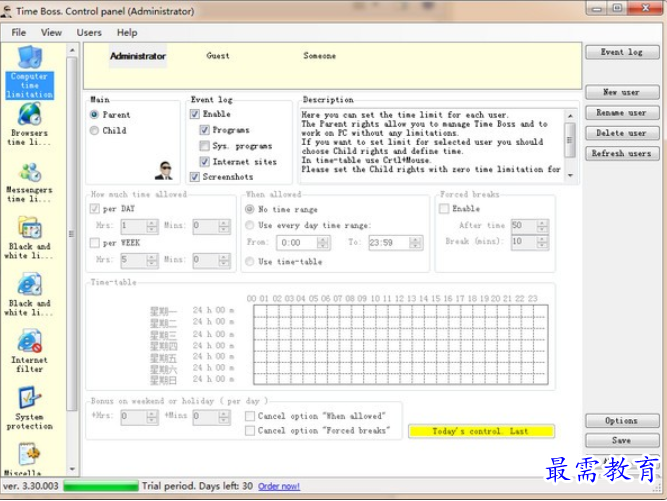The height and width of the screenshot is (501, 667).
Task: Toggle Screenshots checkbox
Action: tap(194, 176)
